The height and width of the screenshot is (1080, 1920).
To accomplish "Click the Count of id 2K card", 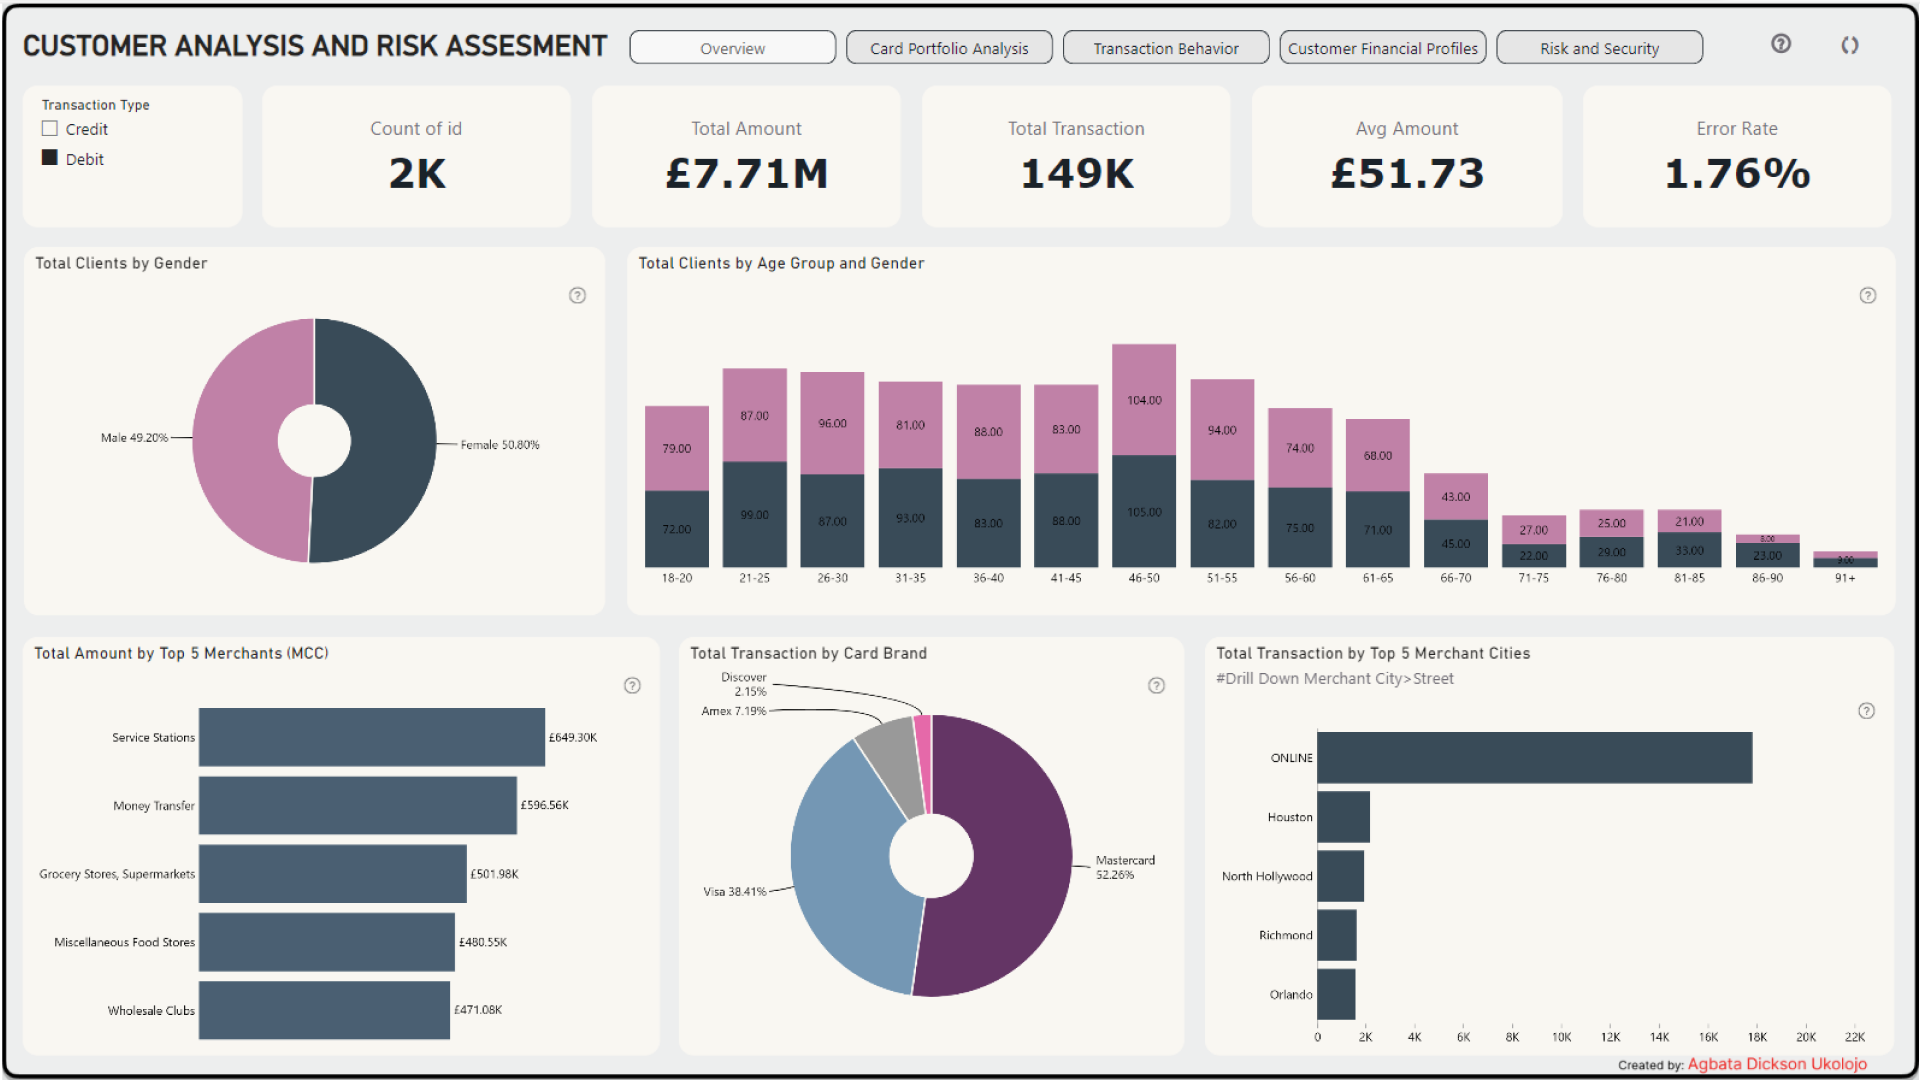I will [x=416, y=156].
